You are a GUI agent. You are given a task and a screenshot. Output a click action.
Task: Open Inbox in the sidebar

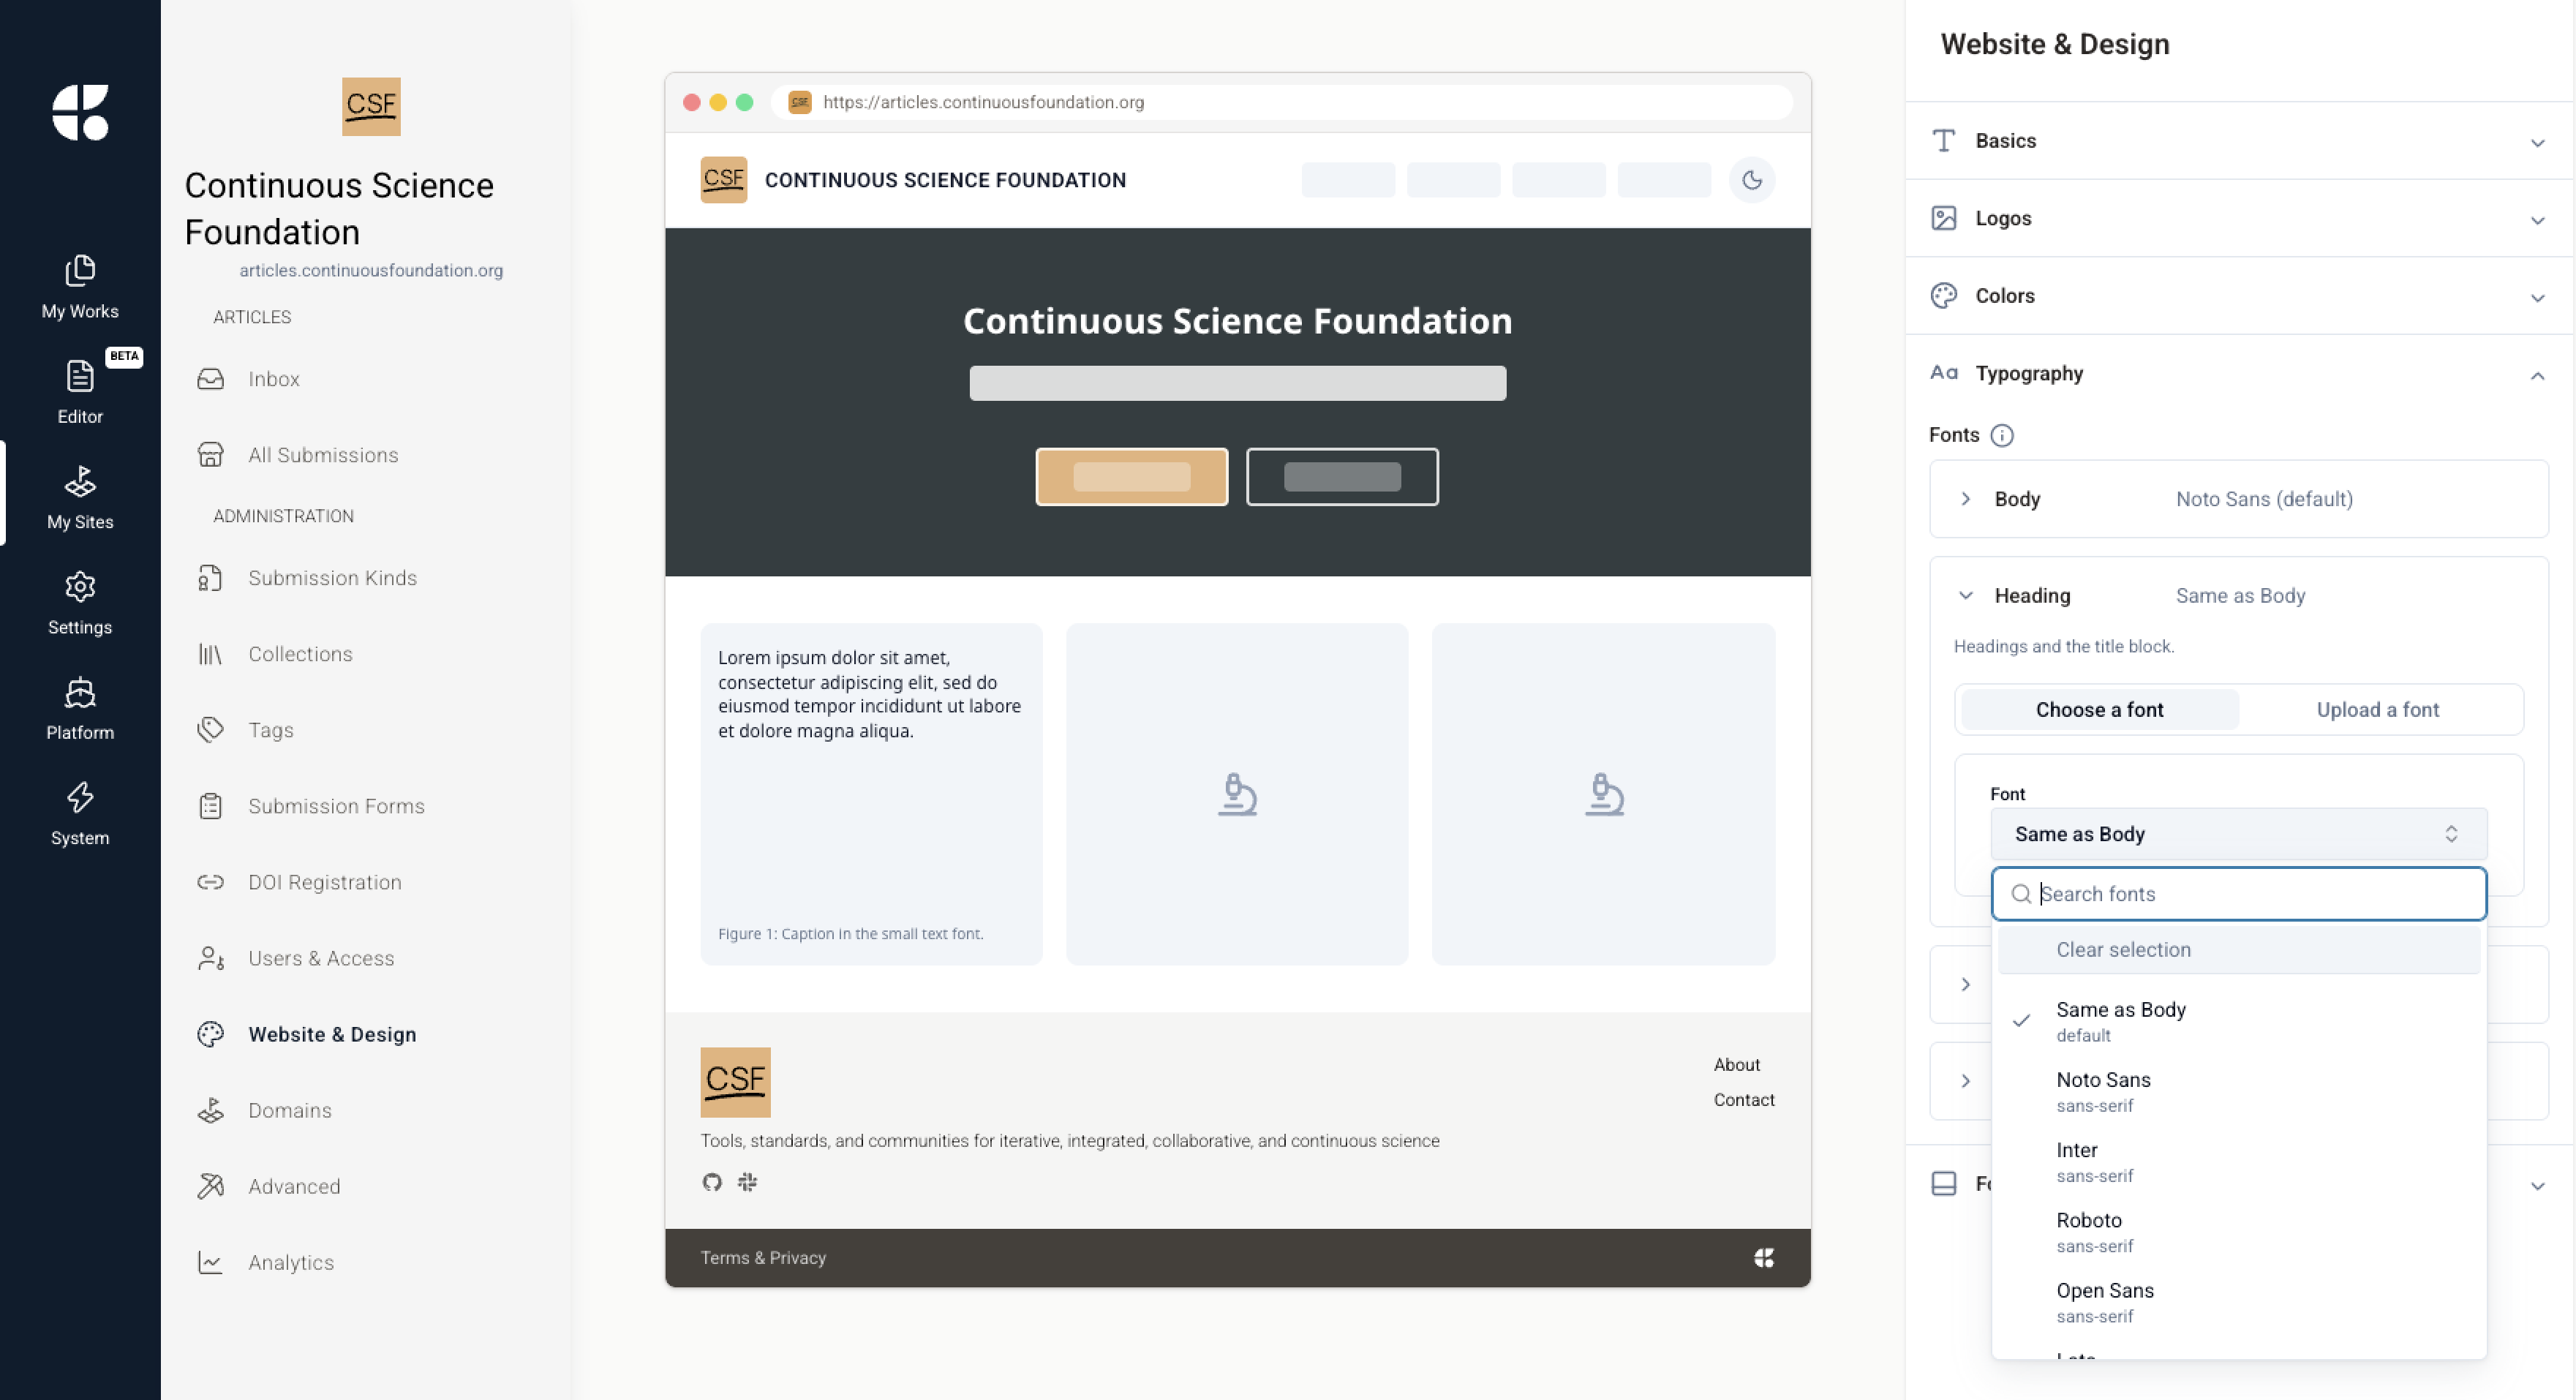pos(366,379)
